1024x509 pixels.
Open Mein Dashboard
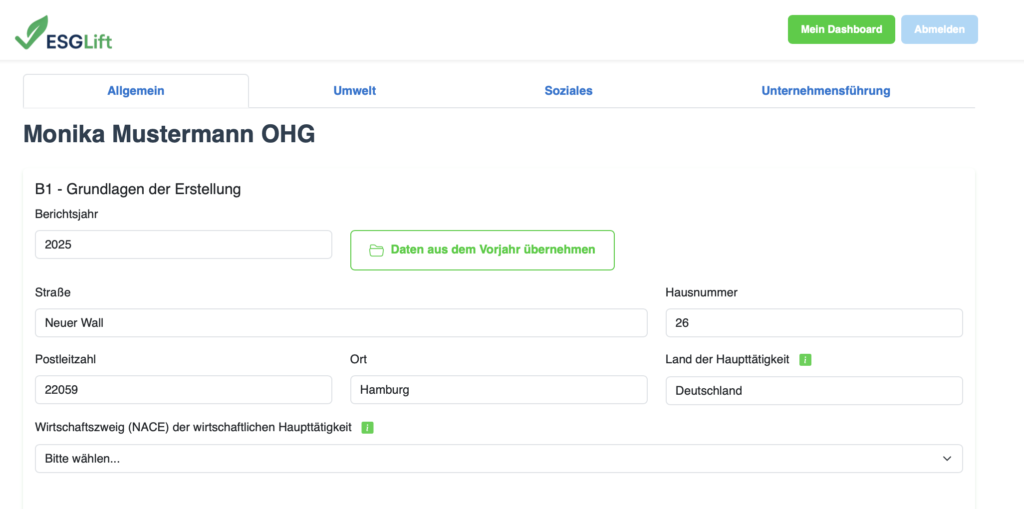tap(841, 30)
